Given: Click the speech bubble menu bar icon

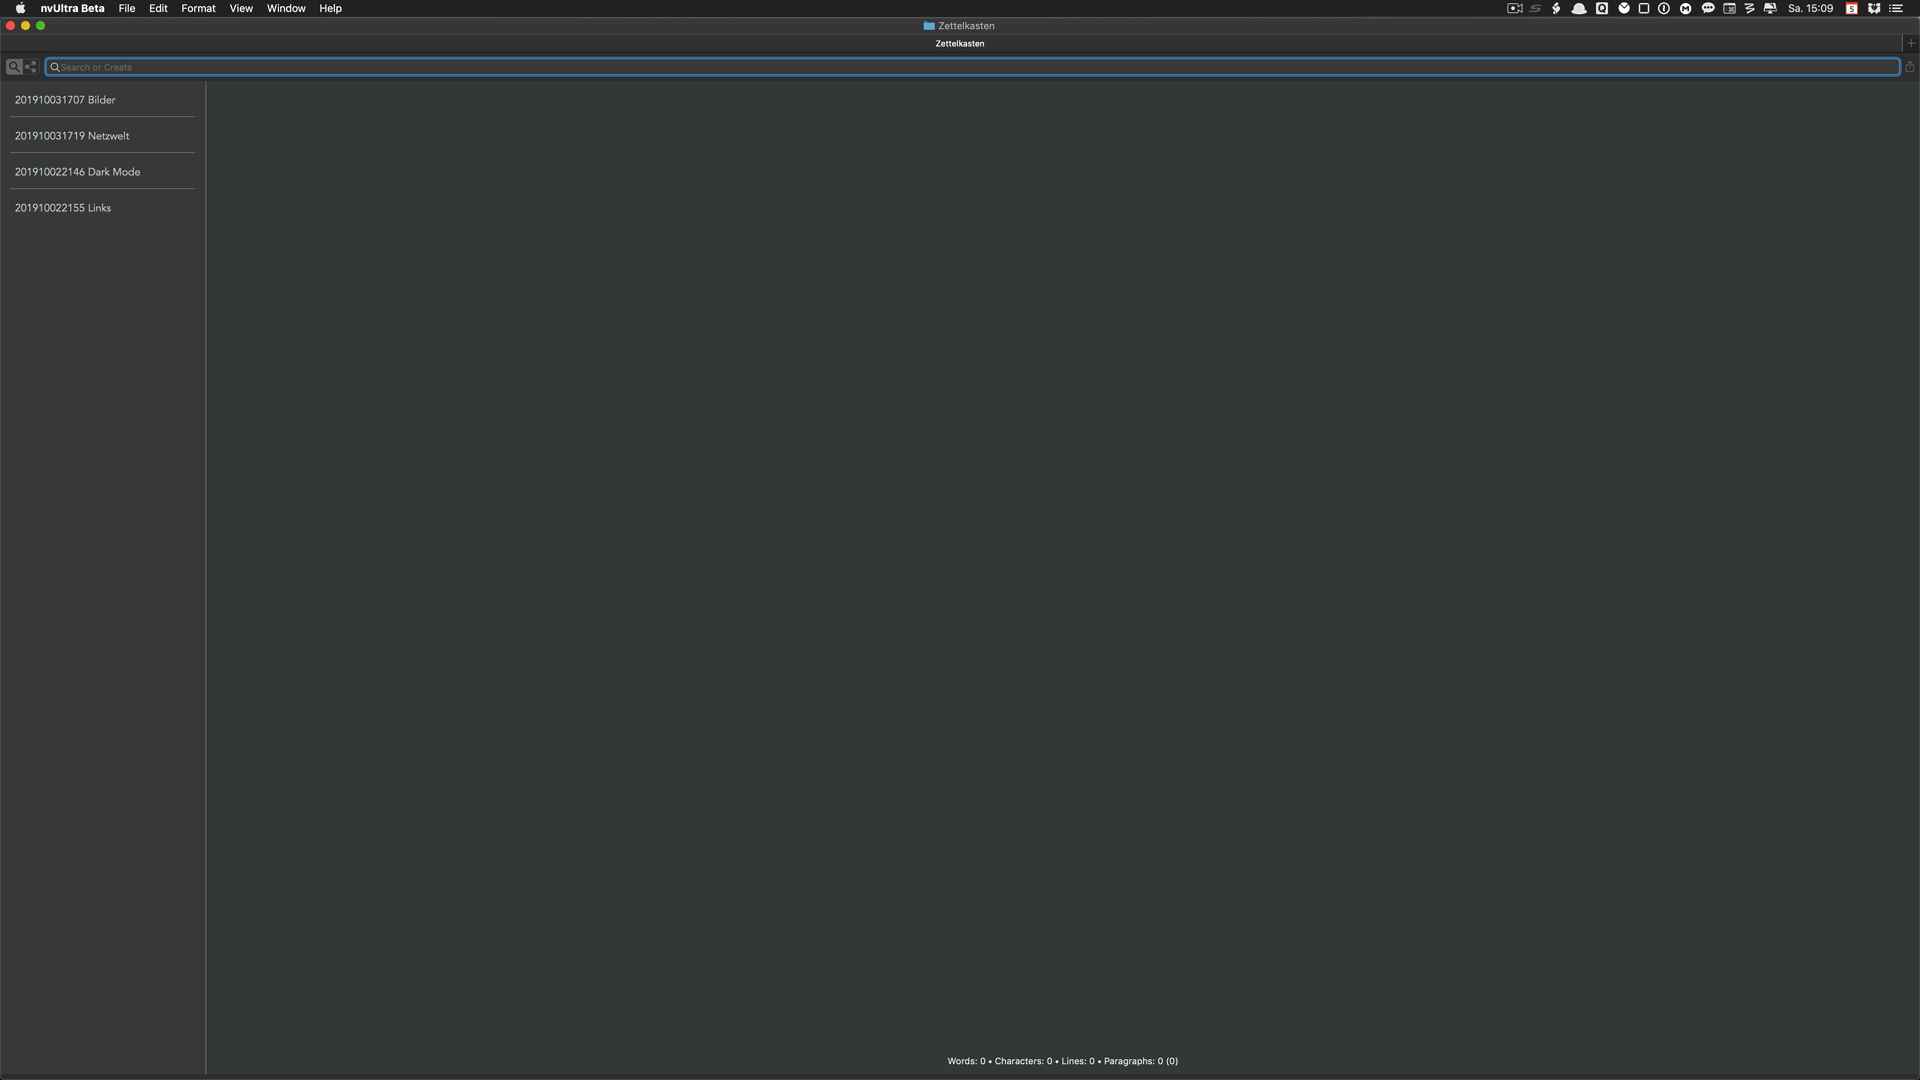Looking at the screenshot, I should click(1708, 8).
